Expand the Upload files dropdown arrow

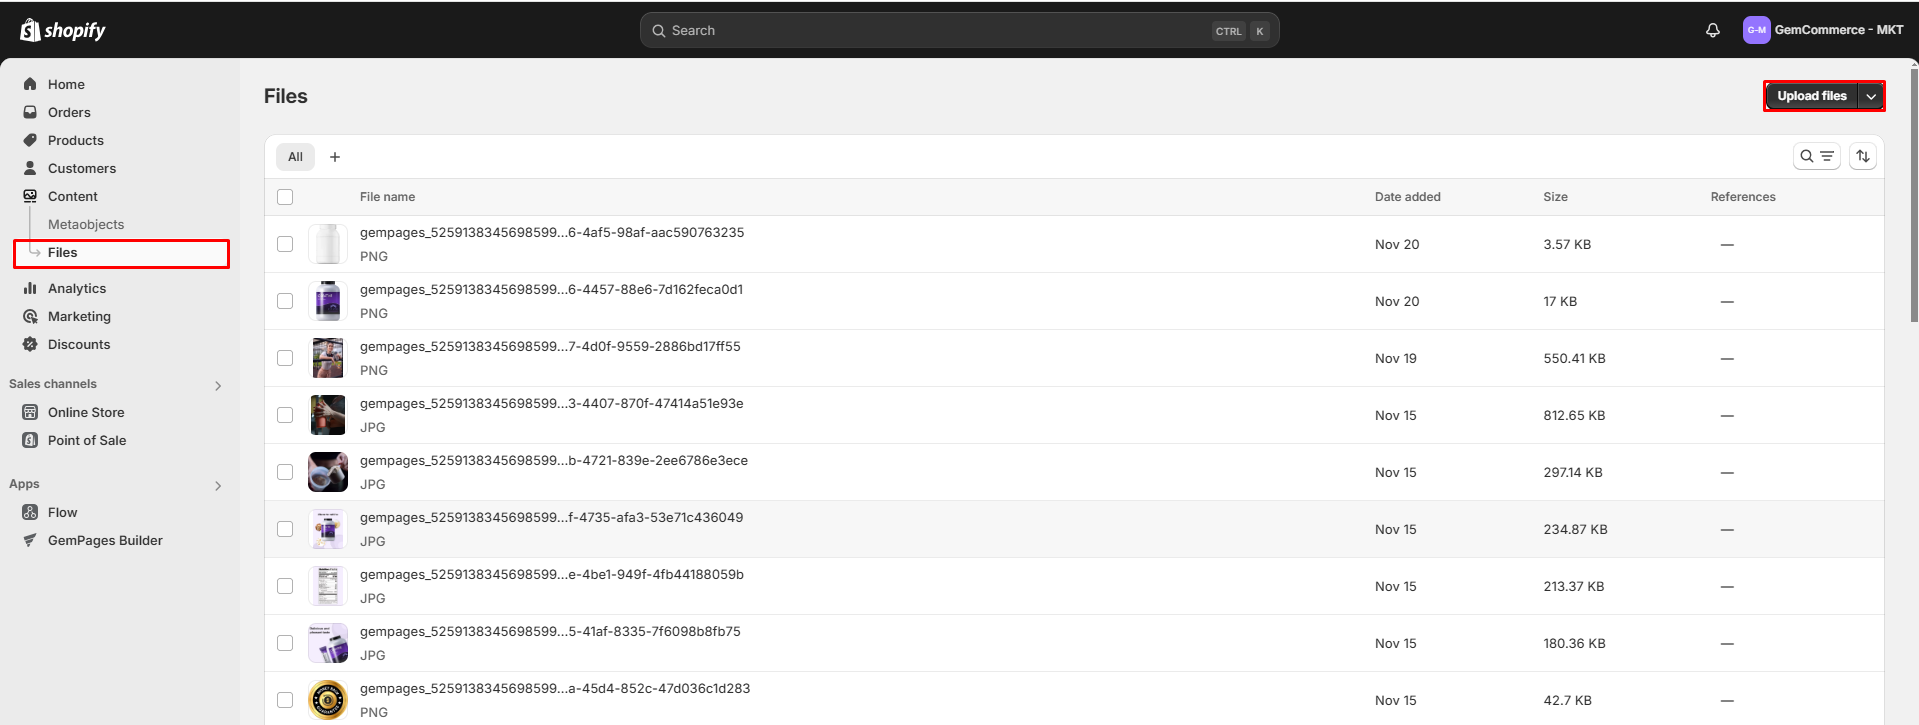1870,96
